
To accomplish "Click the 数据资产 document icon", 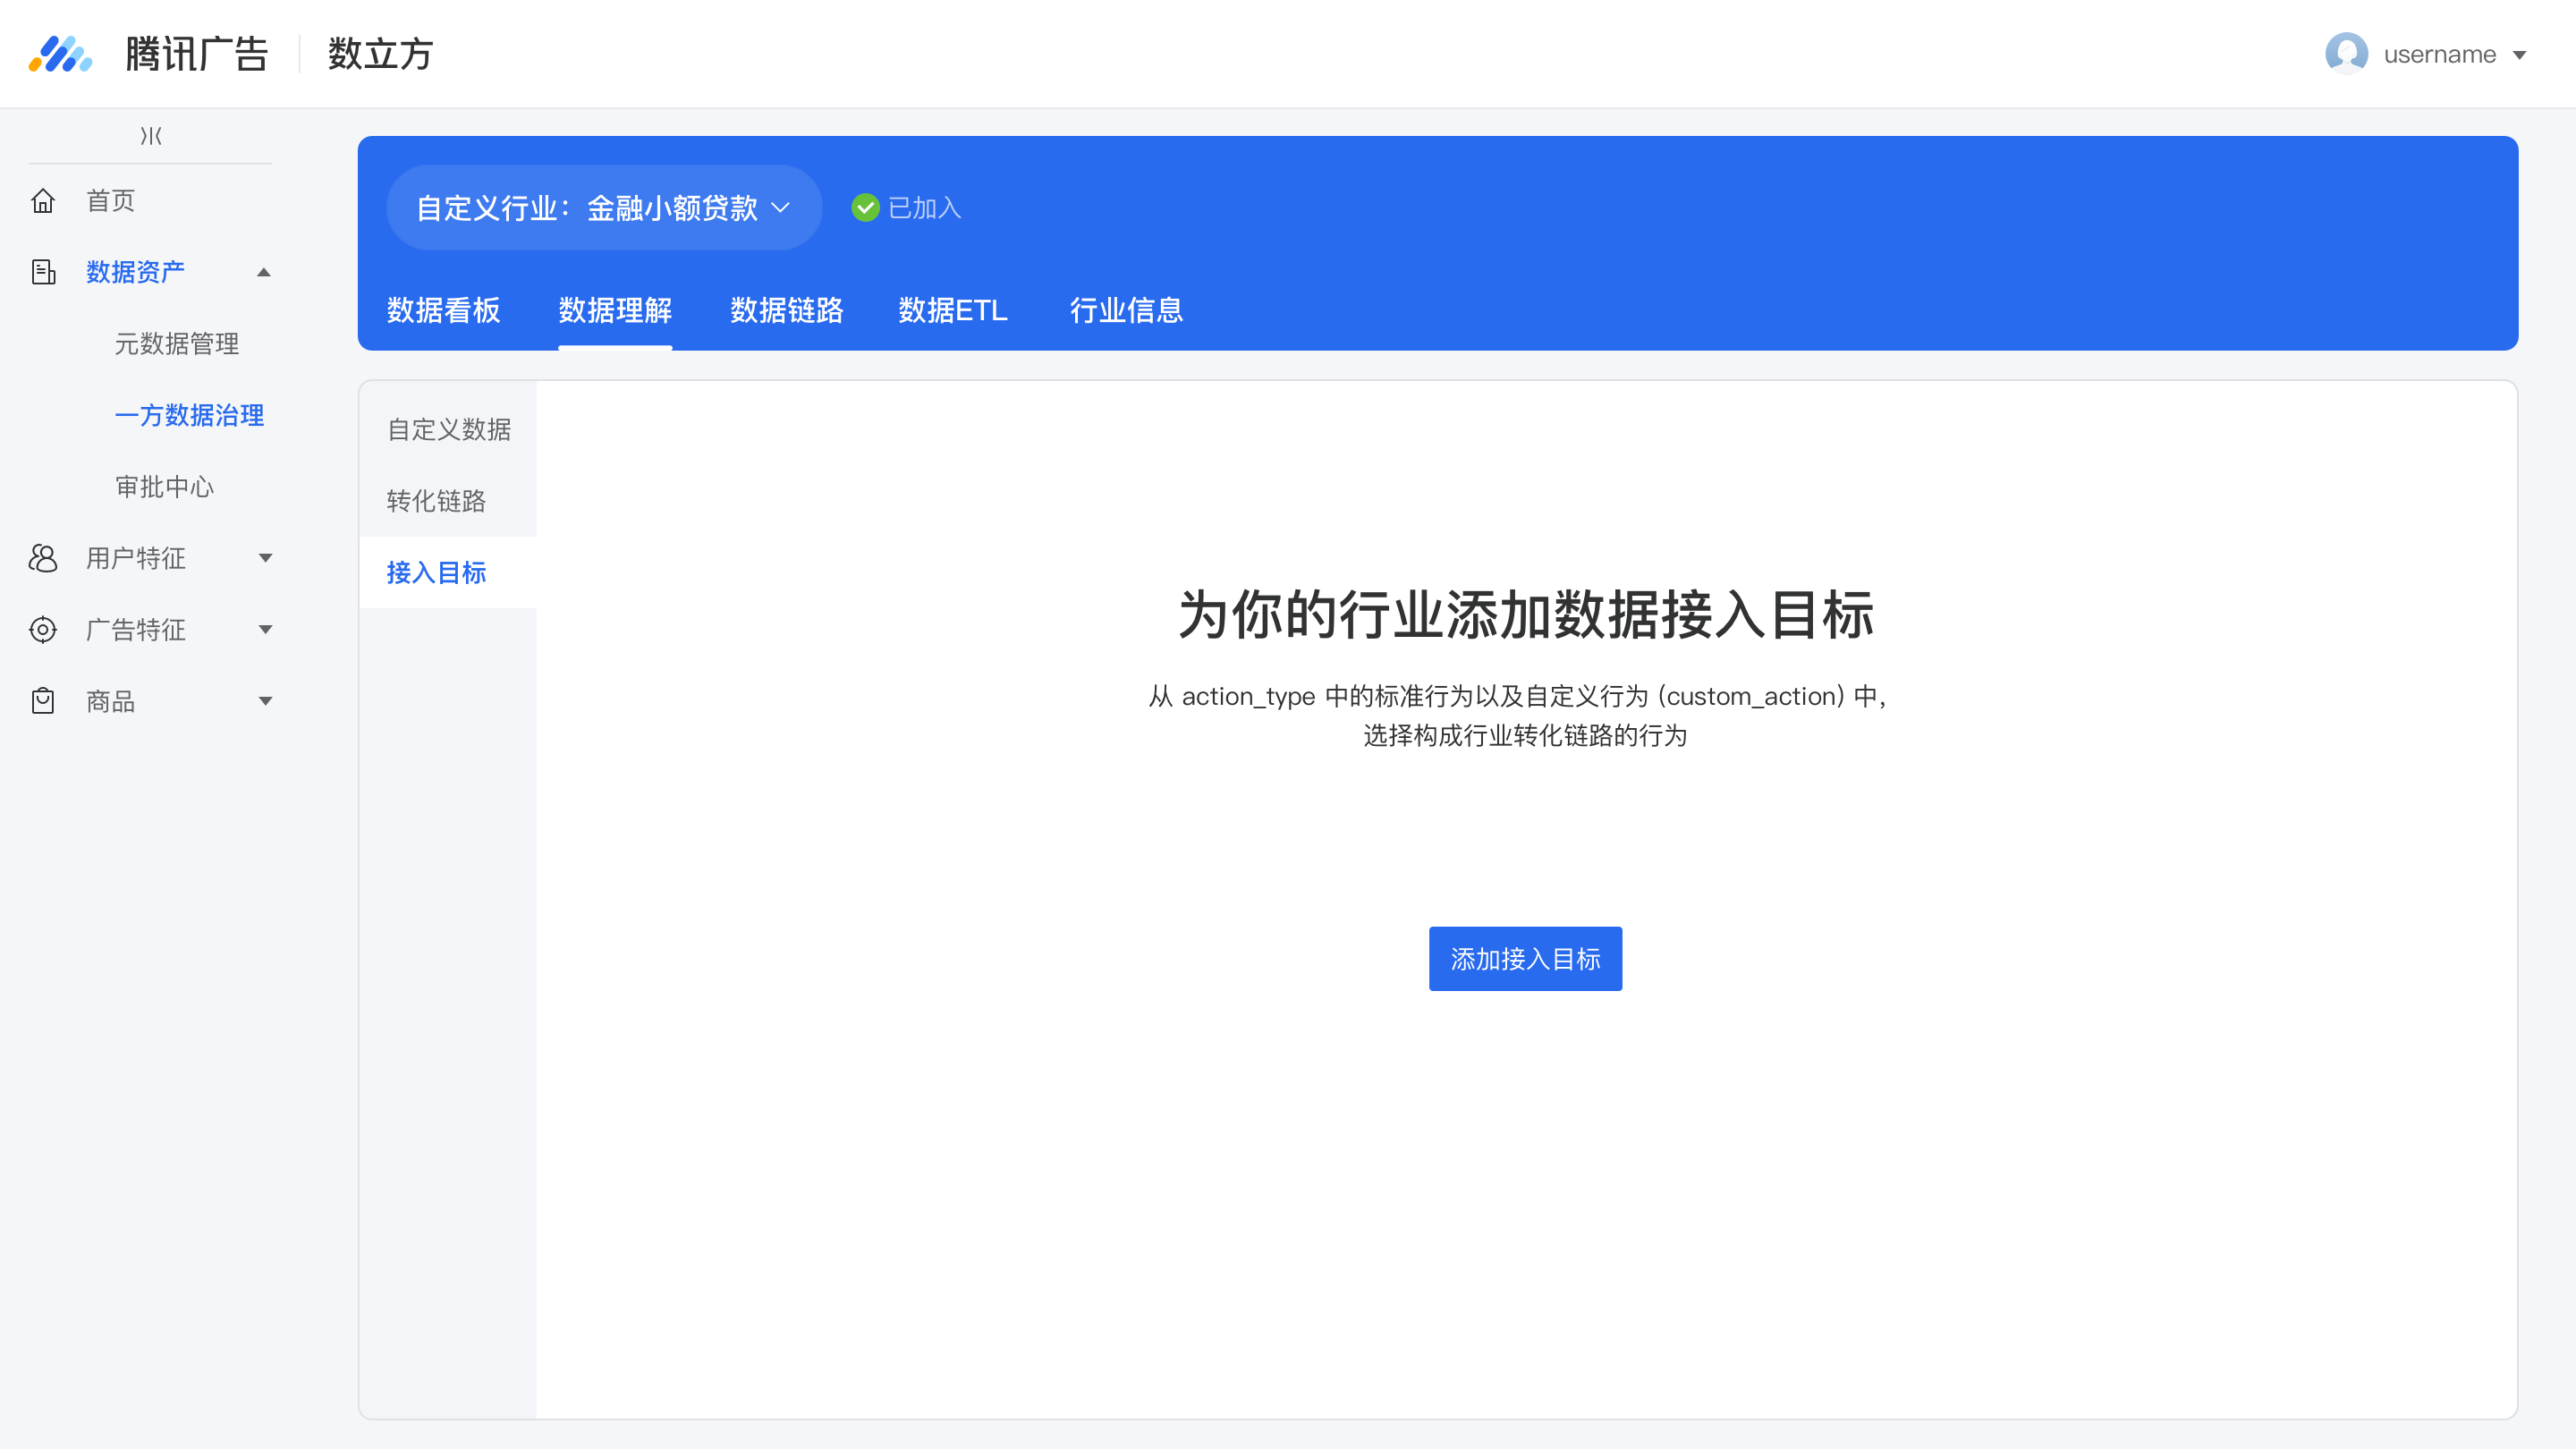I will click(43, 272).
